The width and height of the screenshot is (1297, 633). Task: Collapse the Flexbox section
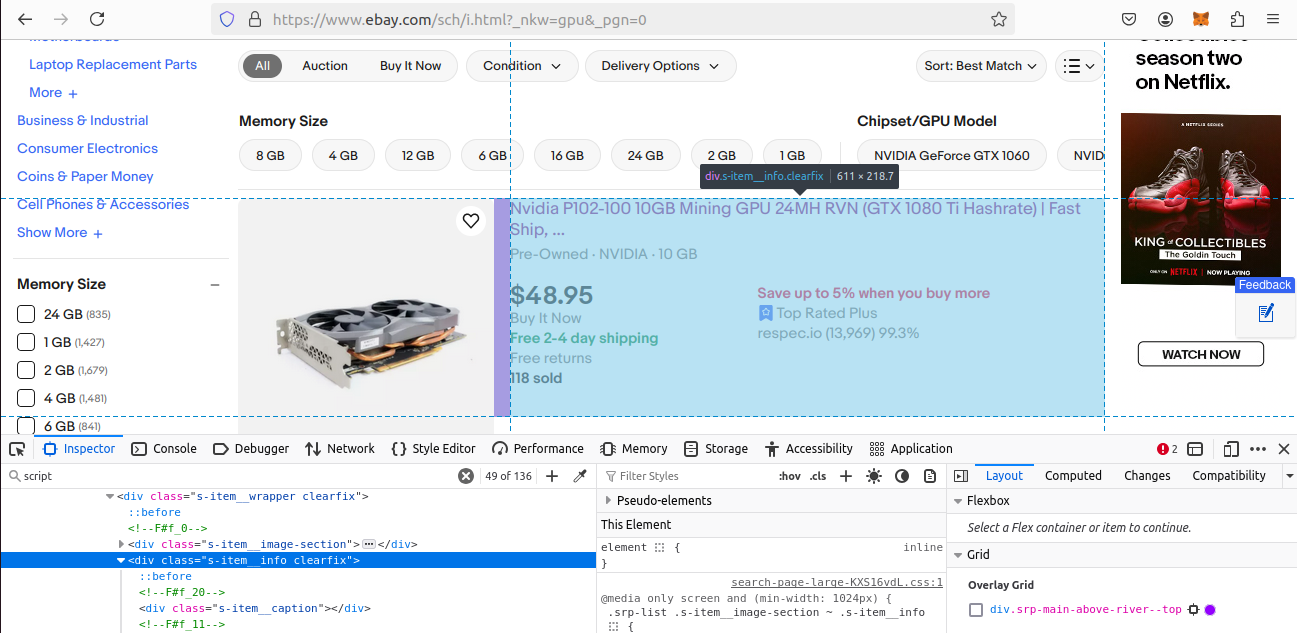tap(958, 501)
